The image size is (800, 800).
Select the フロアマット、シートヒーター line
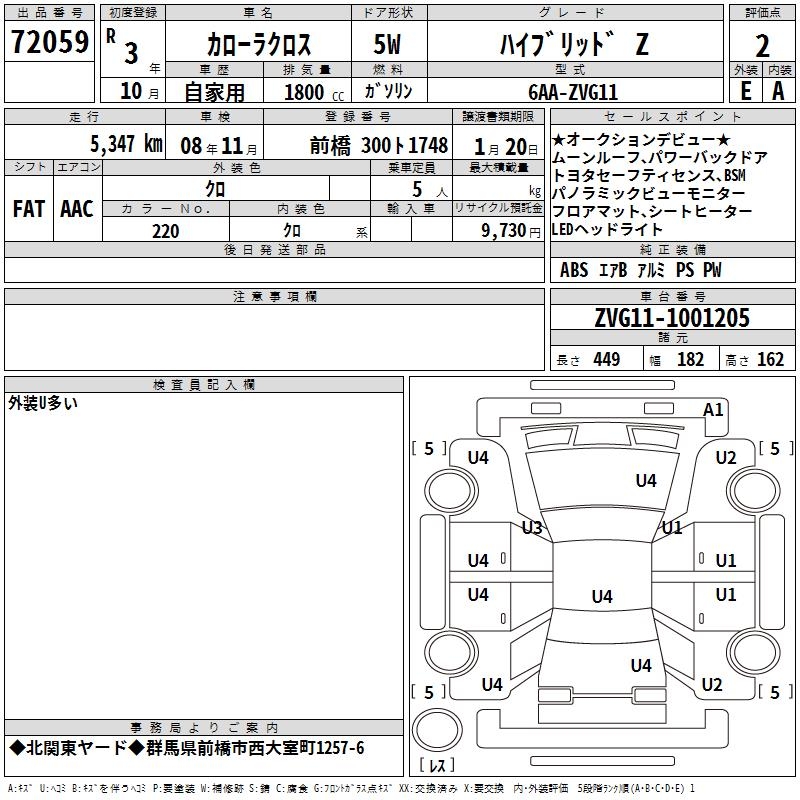(653, 211)
